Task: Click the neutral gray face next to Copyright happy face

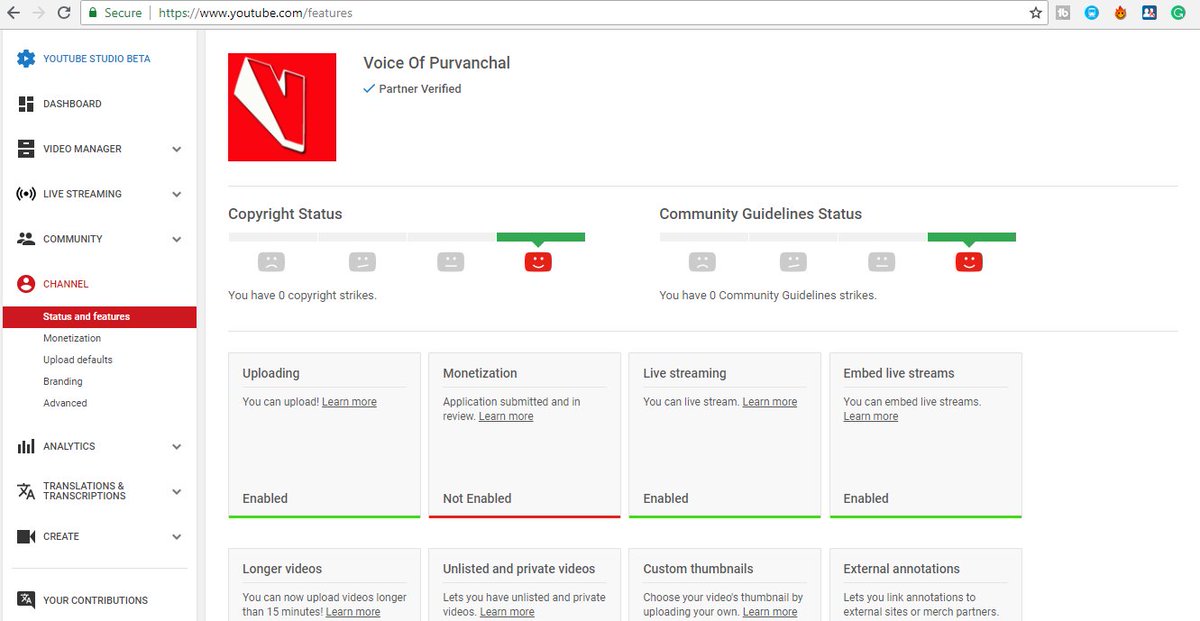Action: coord(450,262)
